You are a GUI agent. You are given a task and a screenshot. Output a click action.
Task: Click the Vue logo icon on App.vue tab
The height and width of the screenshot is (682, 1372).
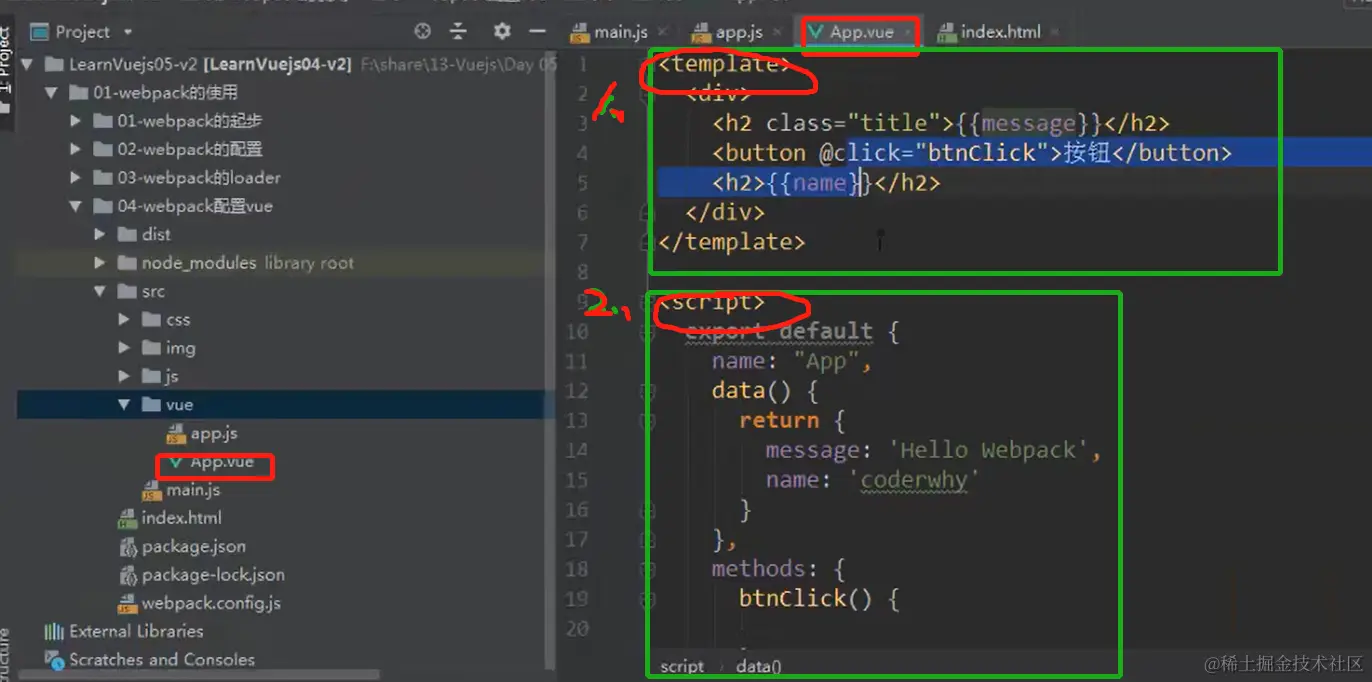817,32
